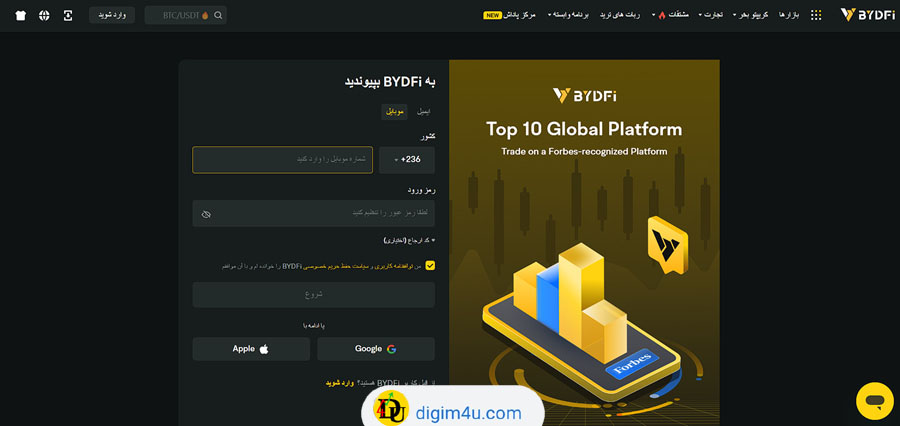Click the Top 10 Global Platform banner

pyautogui.click(x=584, y=242)
